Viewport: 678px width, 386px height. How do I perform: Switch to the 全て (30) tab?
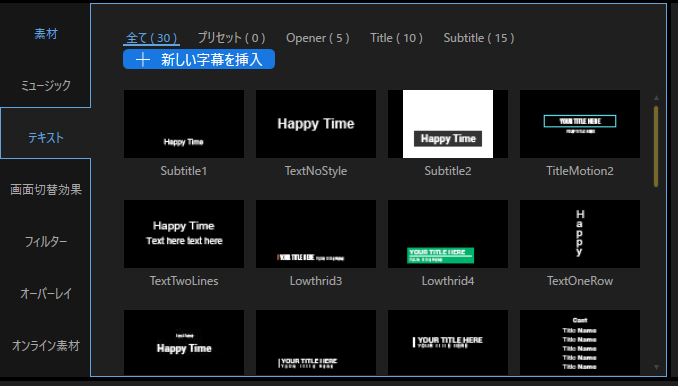pyautogui.click(x=152, y=38)
